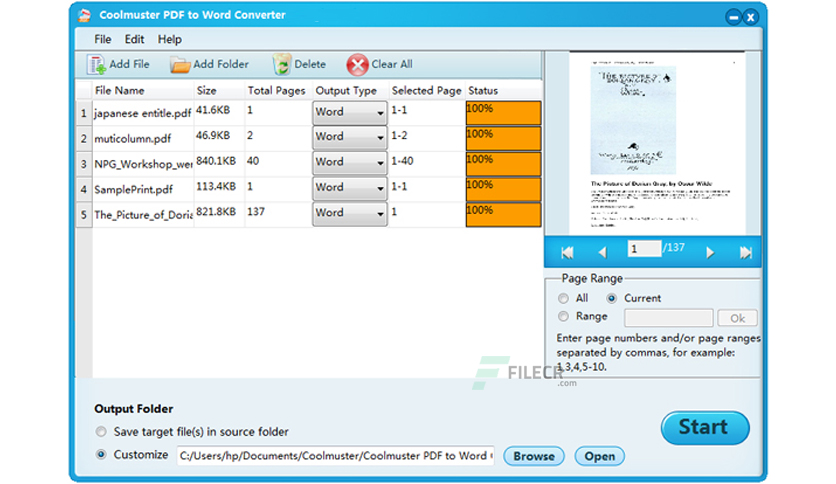Open Output Type dropdown for The_Picture_of_Doria row
This screenshot has height=484, width=836.
point(349,214)
